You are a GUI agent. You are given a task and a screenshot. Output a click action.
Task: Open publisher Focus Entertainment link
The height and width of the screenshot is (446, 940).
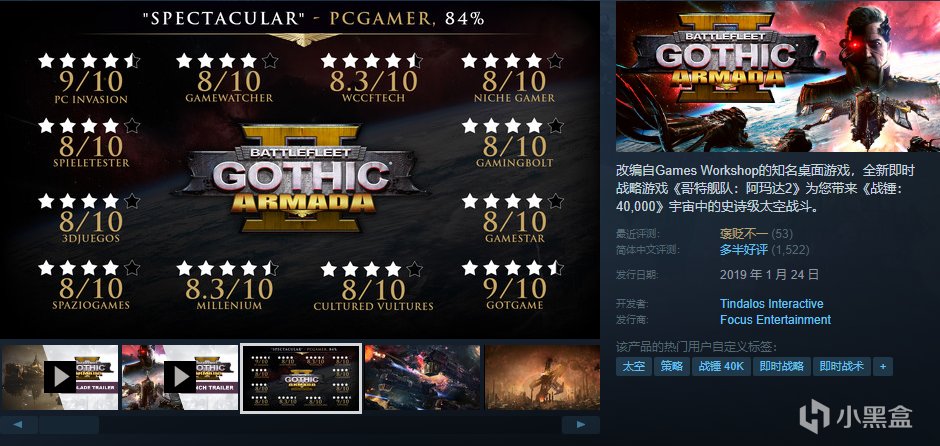point(775,320)
